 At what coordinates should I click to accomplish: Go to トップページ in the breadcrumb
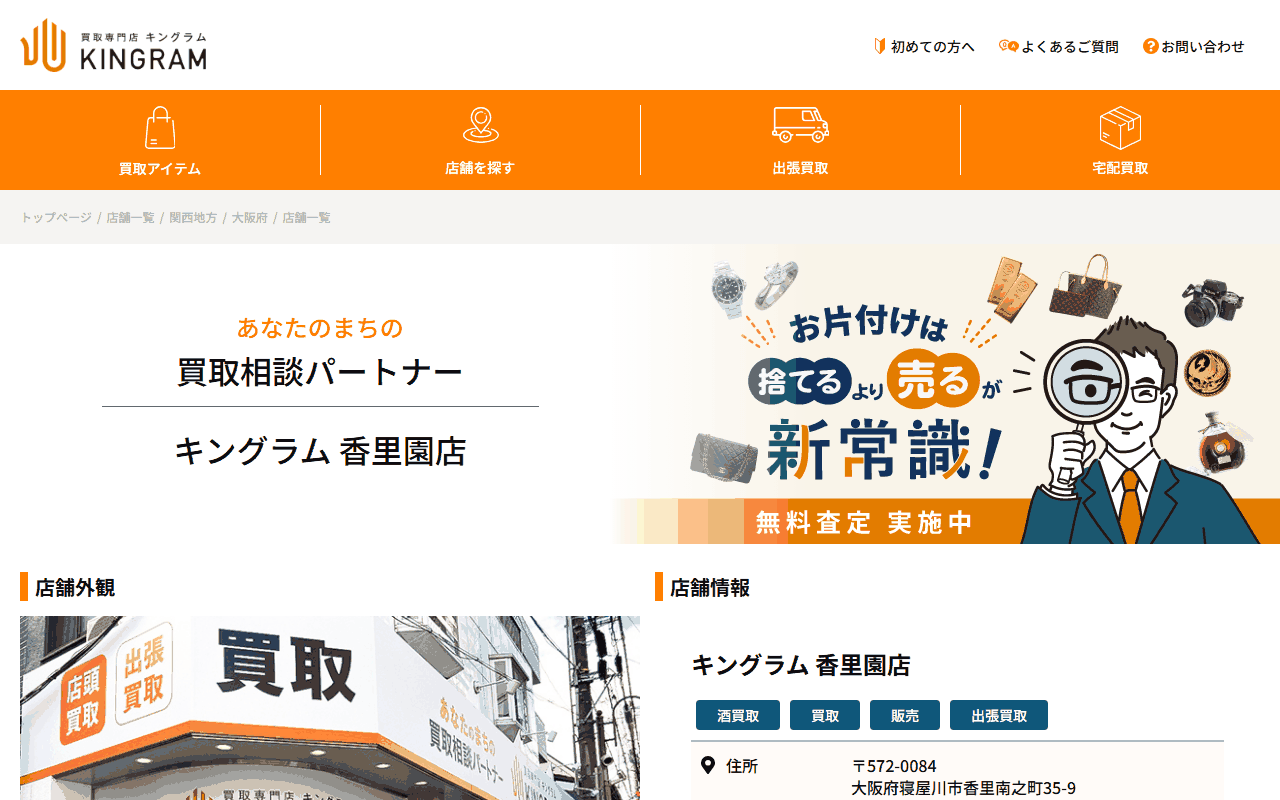[x=56, y=217]
